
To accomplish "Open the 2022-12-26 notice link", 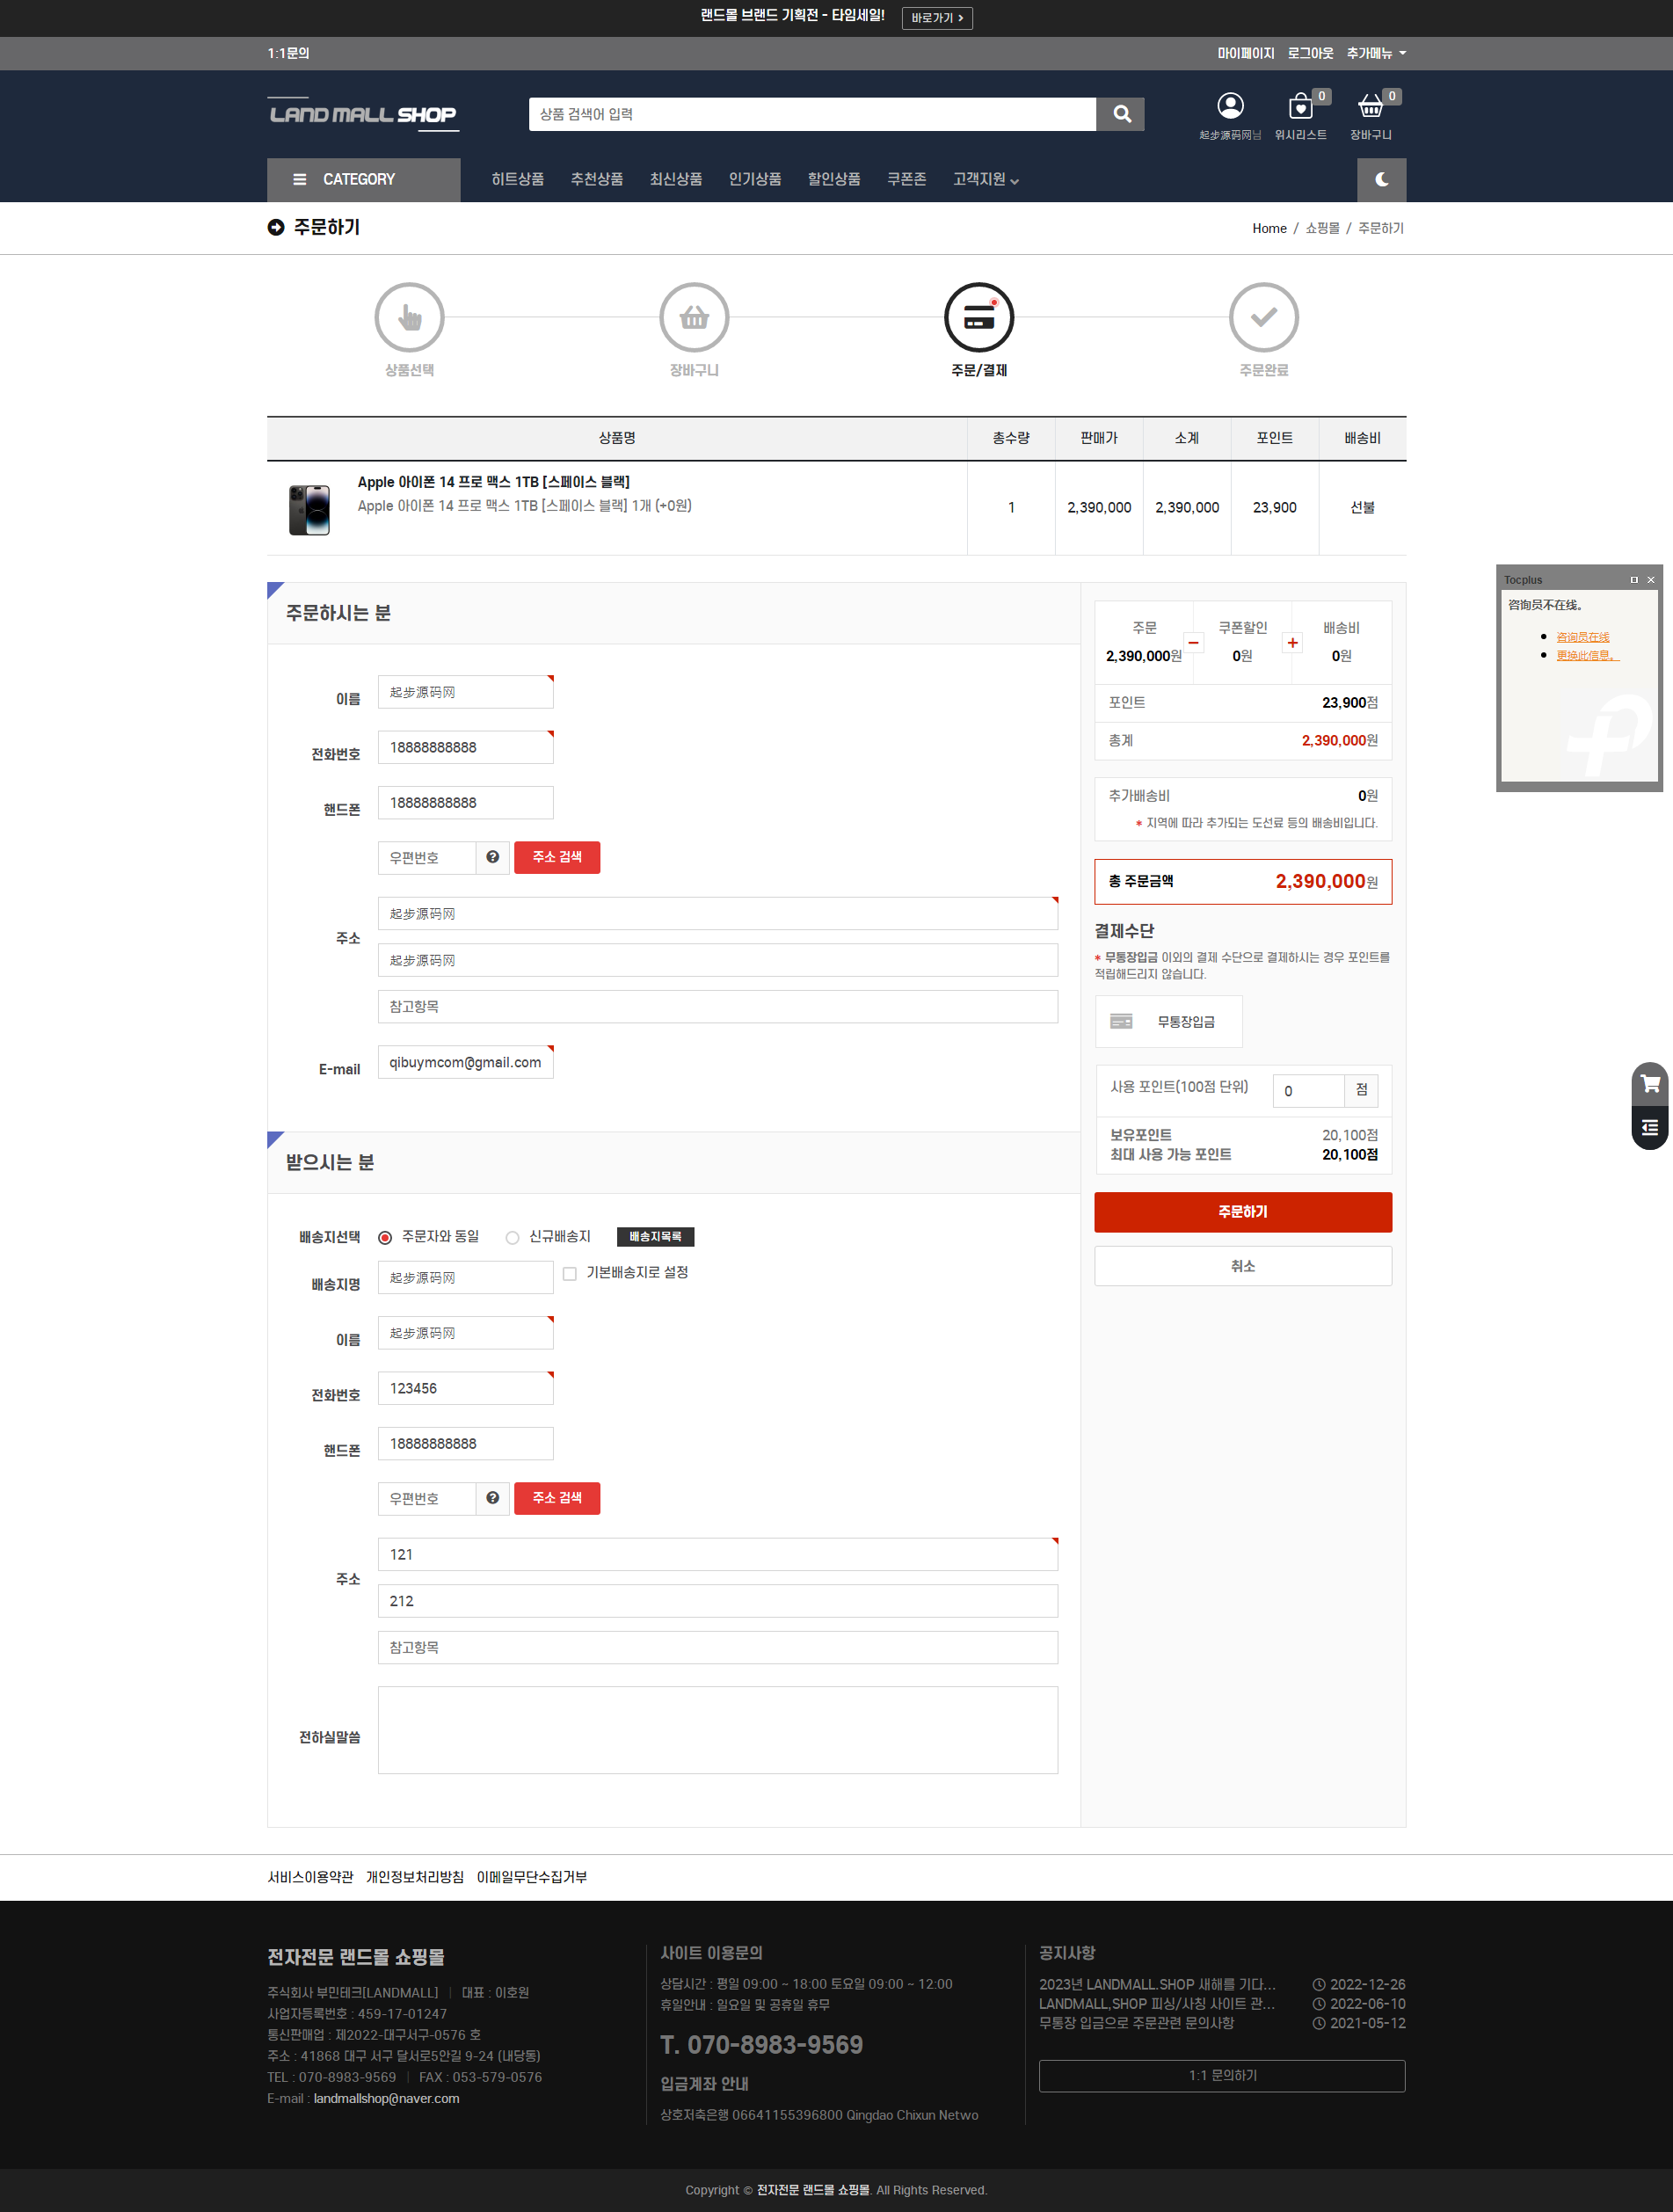I will [1157, 1984].
